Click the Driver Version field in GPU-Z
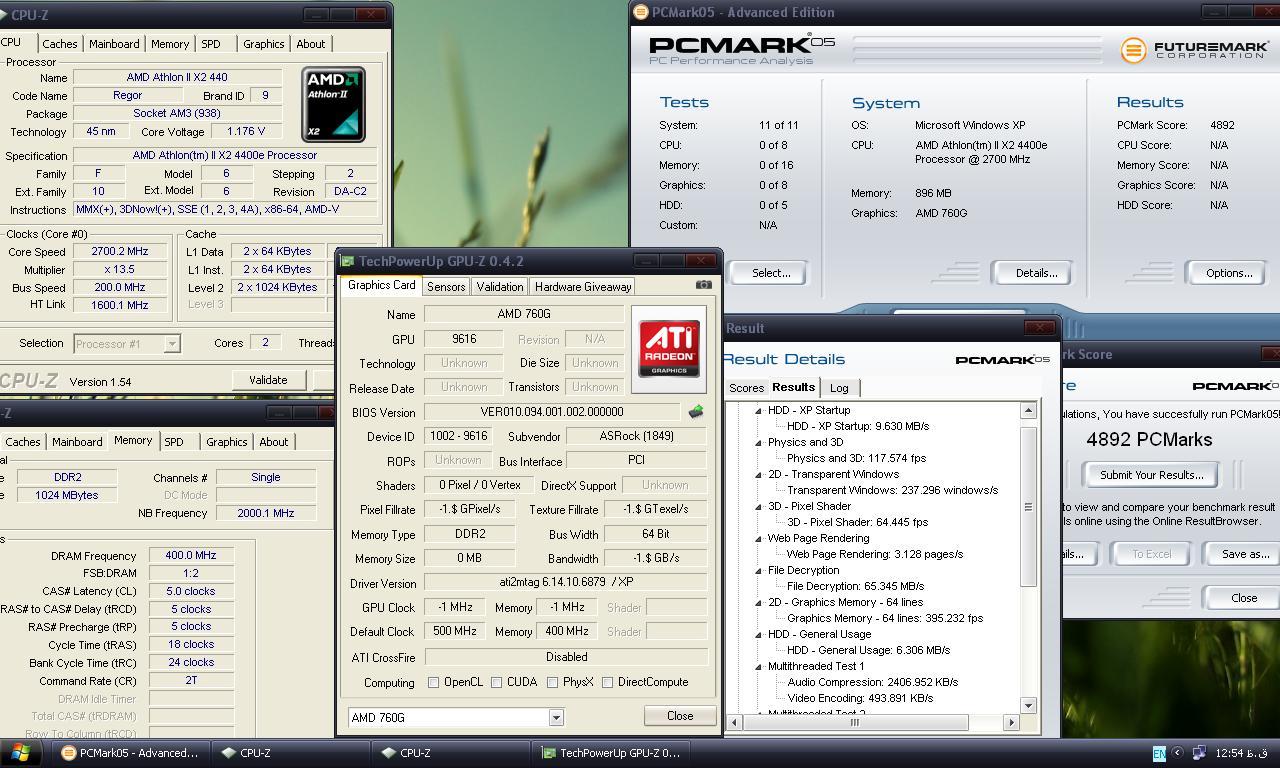1280x768 pixels. click(x=566, y=583)
